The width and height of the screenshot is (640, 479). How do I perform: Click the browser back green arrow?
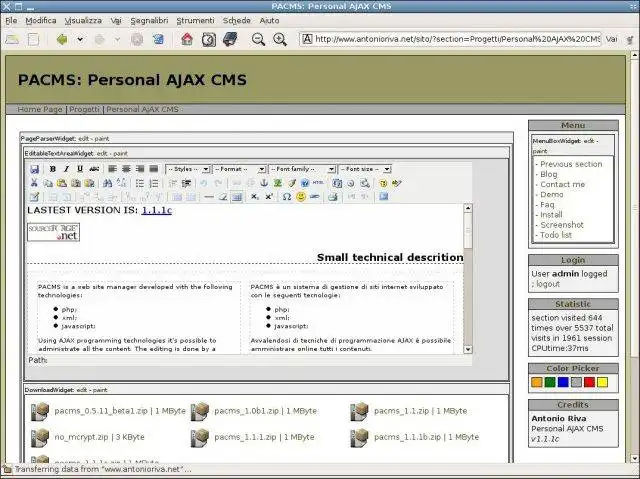[62, 39]
